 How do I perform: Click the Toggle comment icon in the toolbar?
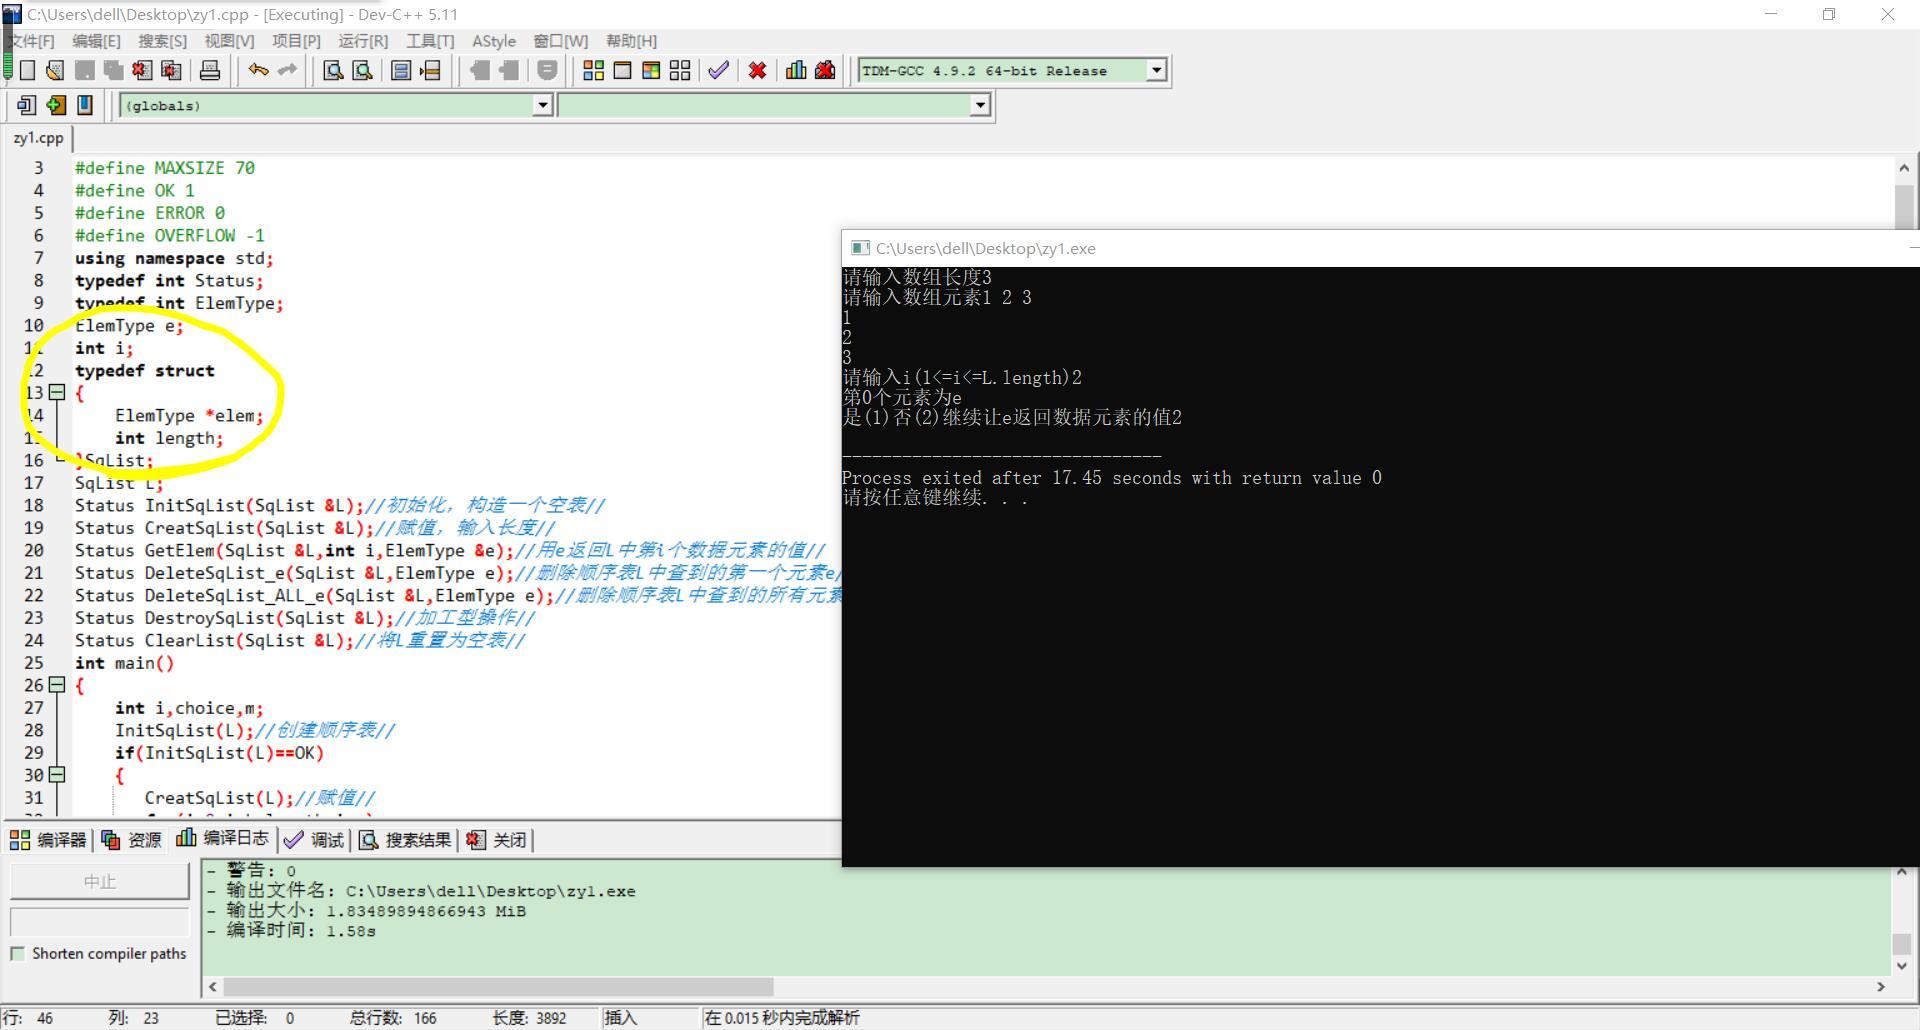click(547, 70)
